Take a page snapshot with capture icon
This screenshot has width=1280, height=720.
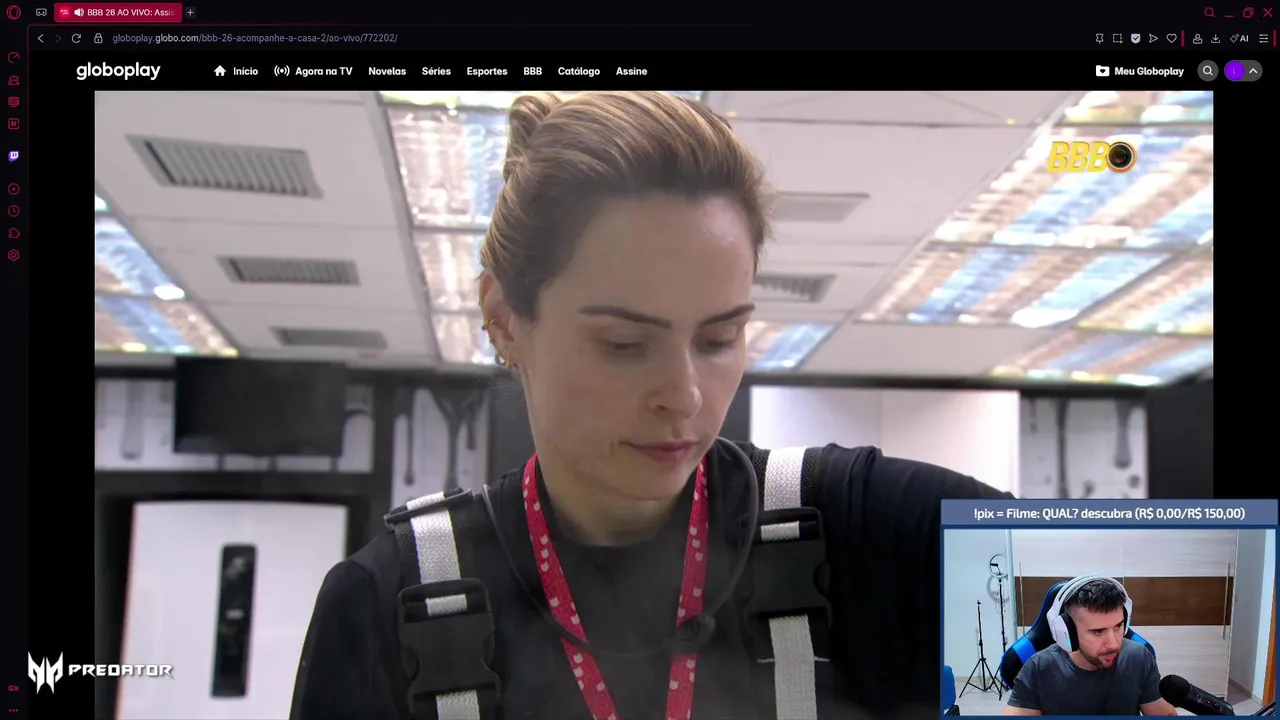pos(1117,38)
